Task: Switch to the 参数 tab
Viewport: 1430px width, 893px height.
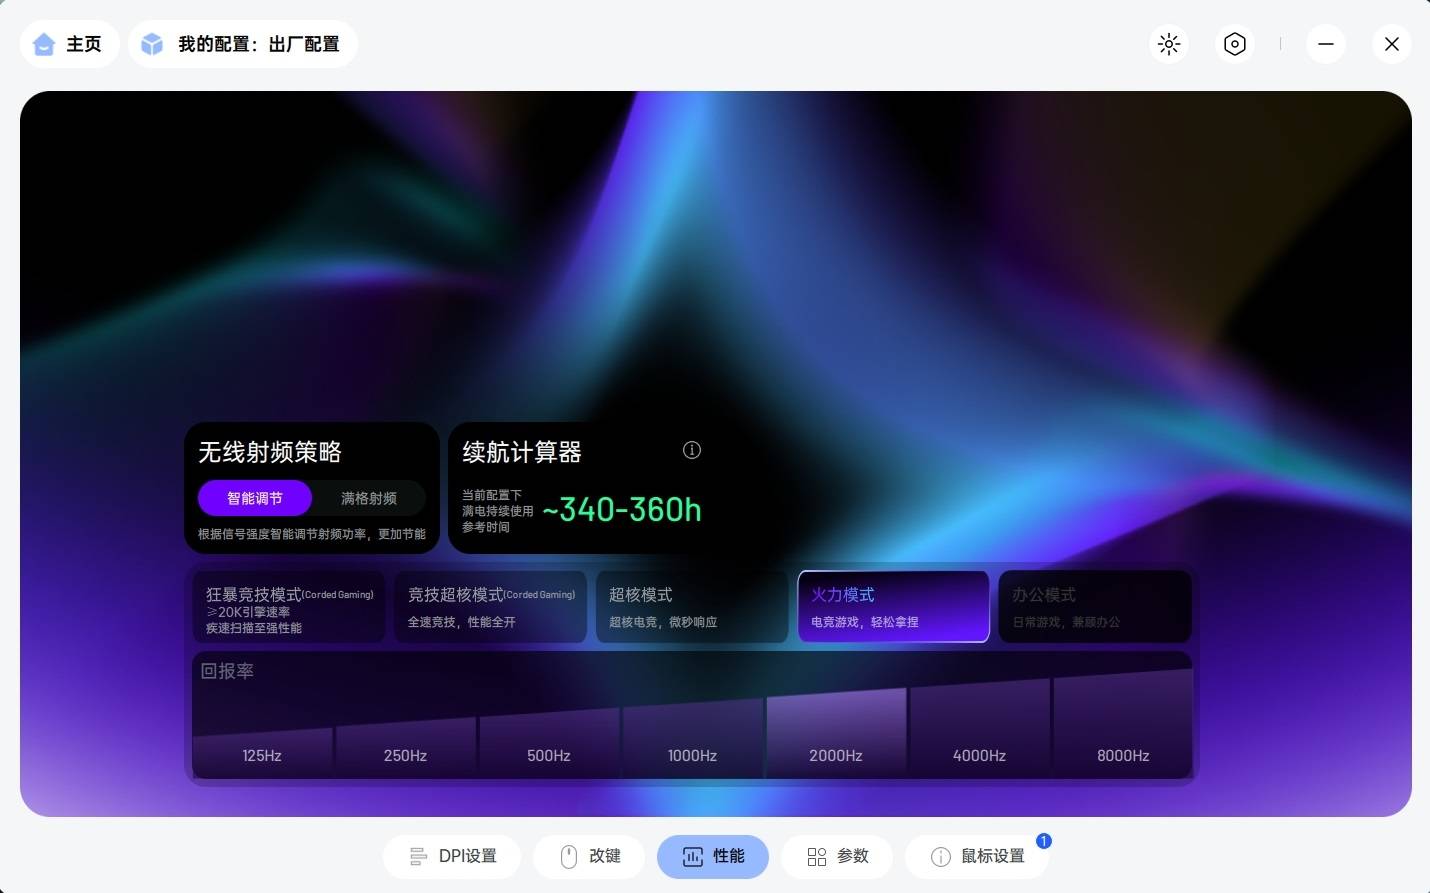Action: coord(837,856)
